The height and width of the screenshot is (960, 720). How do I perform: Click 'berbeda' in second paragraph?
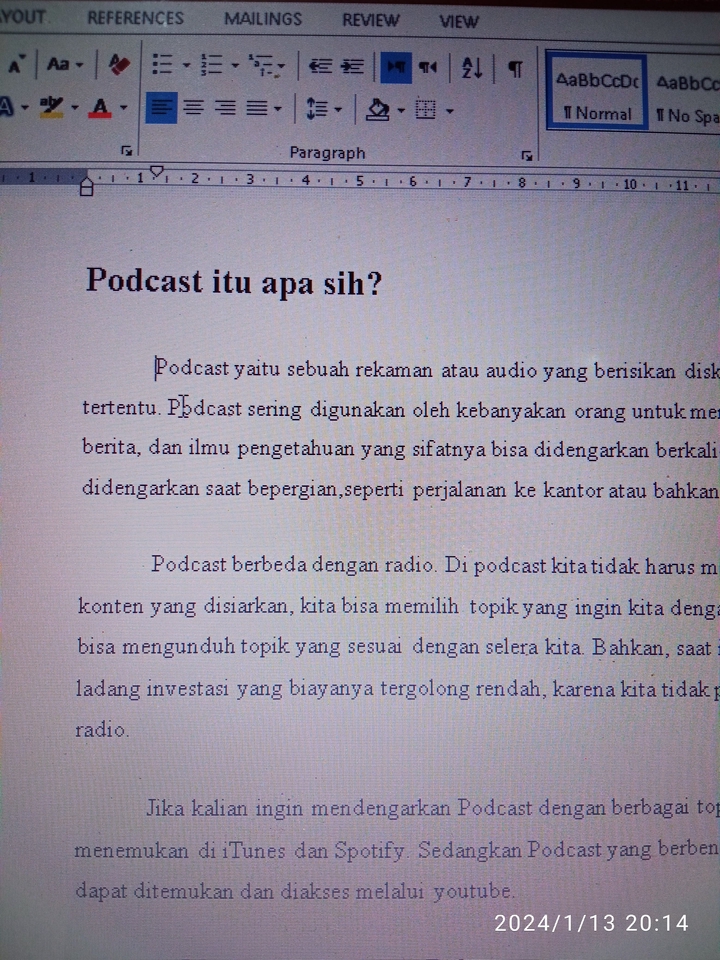coord(269,564)
